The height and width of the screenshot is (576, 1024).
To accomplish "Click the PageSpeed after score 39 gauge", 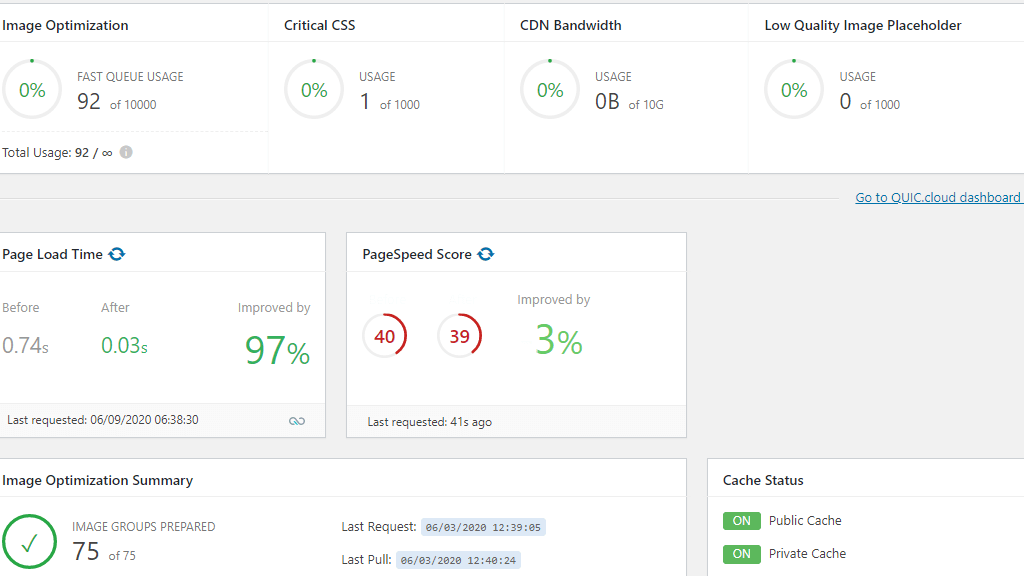I will (460, 336).
